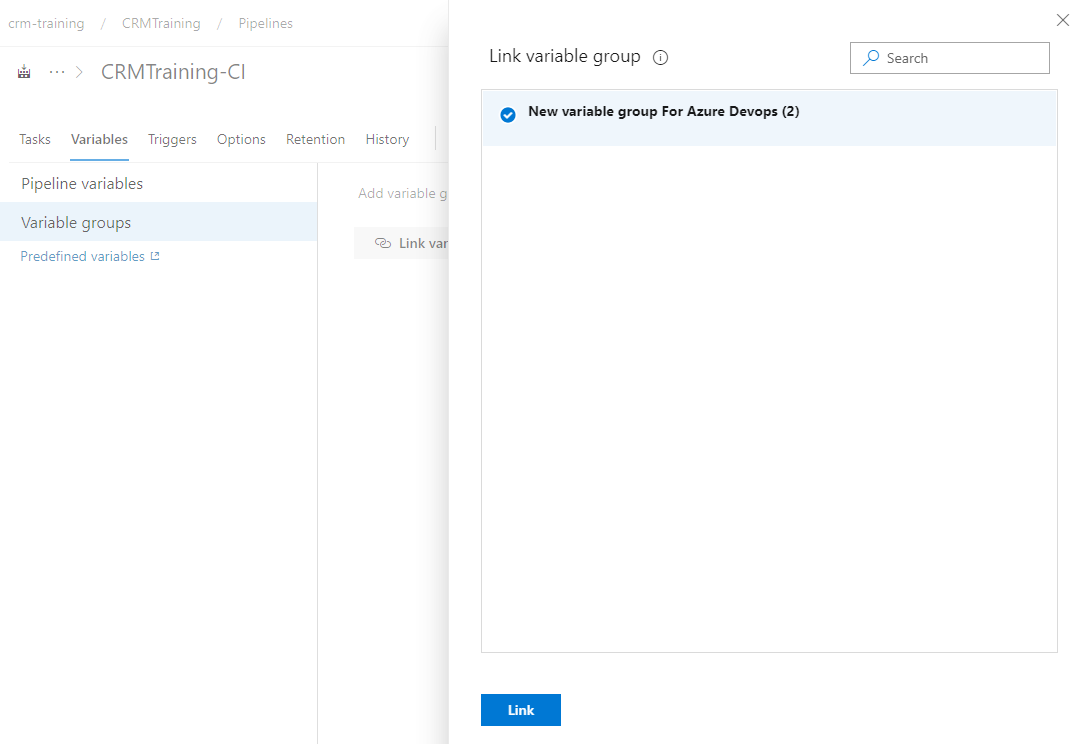Image resolution: width=1089 pixels, height=744 pixels.
Task: Open the Retention tab
Action: (x=315, y=140)
